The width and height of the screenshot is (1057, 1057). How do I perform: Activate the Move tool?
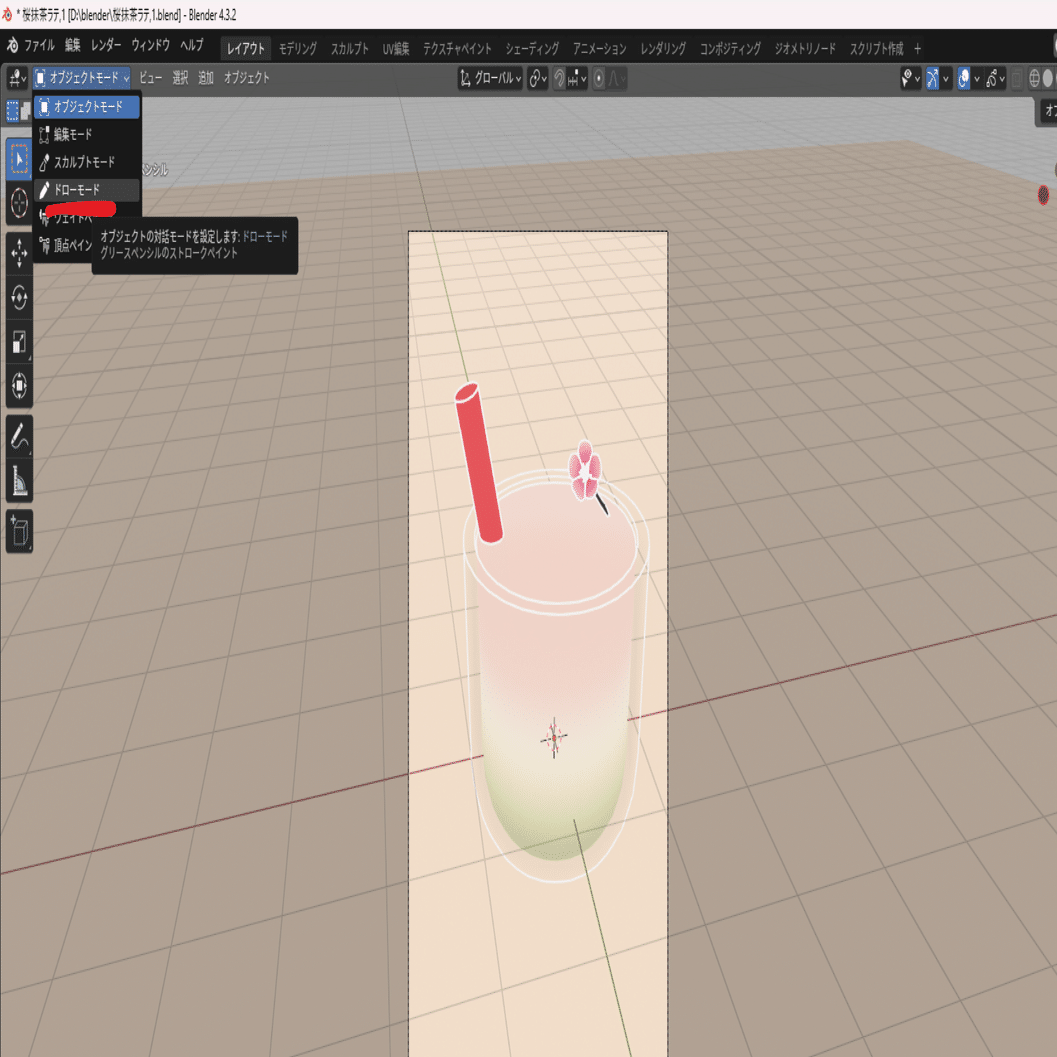click(x=19, y=253)
